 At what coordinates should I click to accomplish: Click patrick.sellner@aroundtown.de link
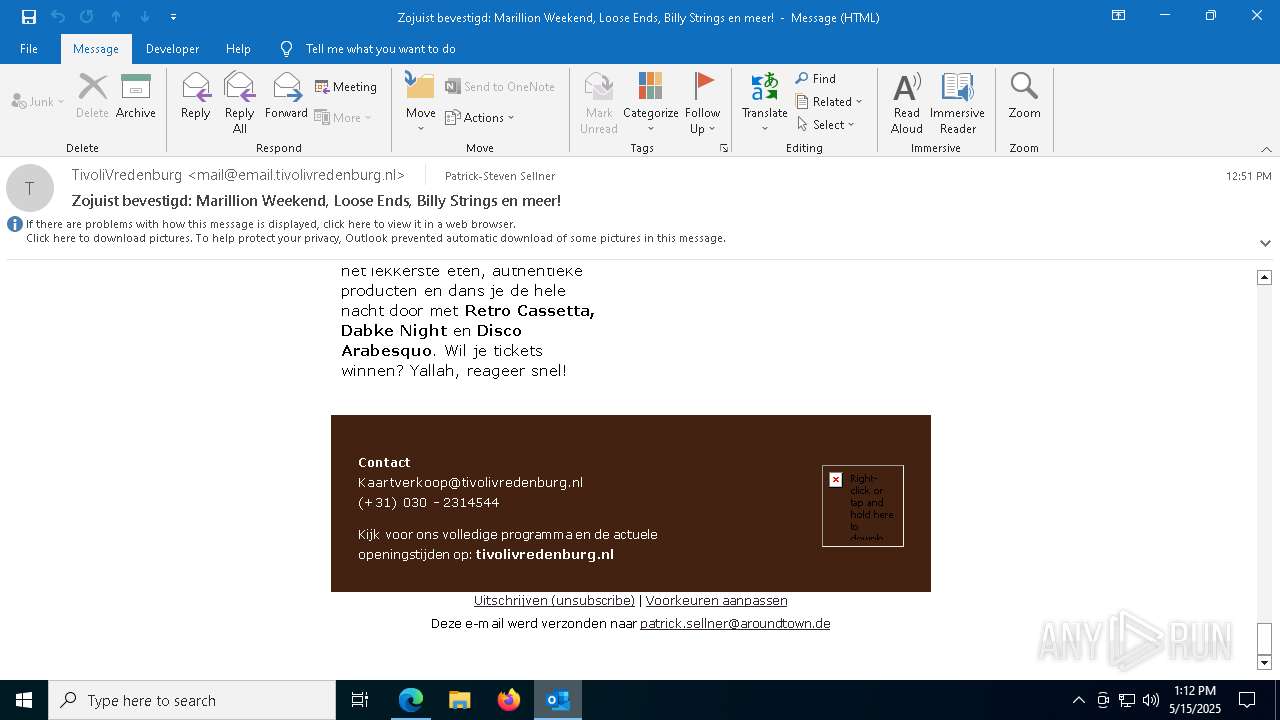click(735, 623)
